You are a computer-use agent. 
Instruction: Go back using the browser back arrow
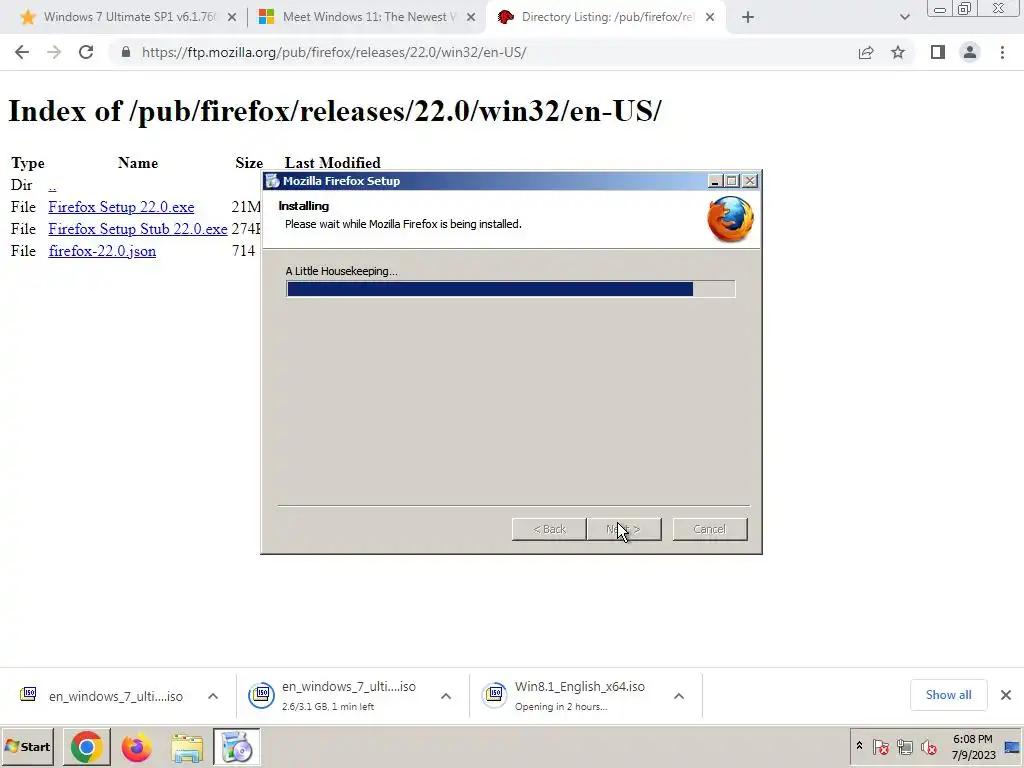(22, 52)
